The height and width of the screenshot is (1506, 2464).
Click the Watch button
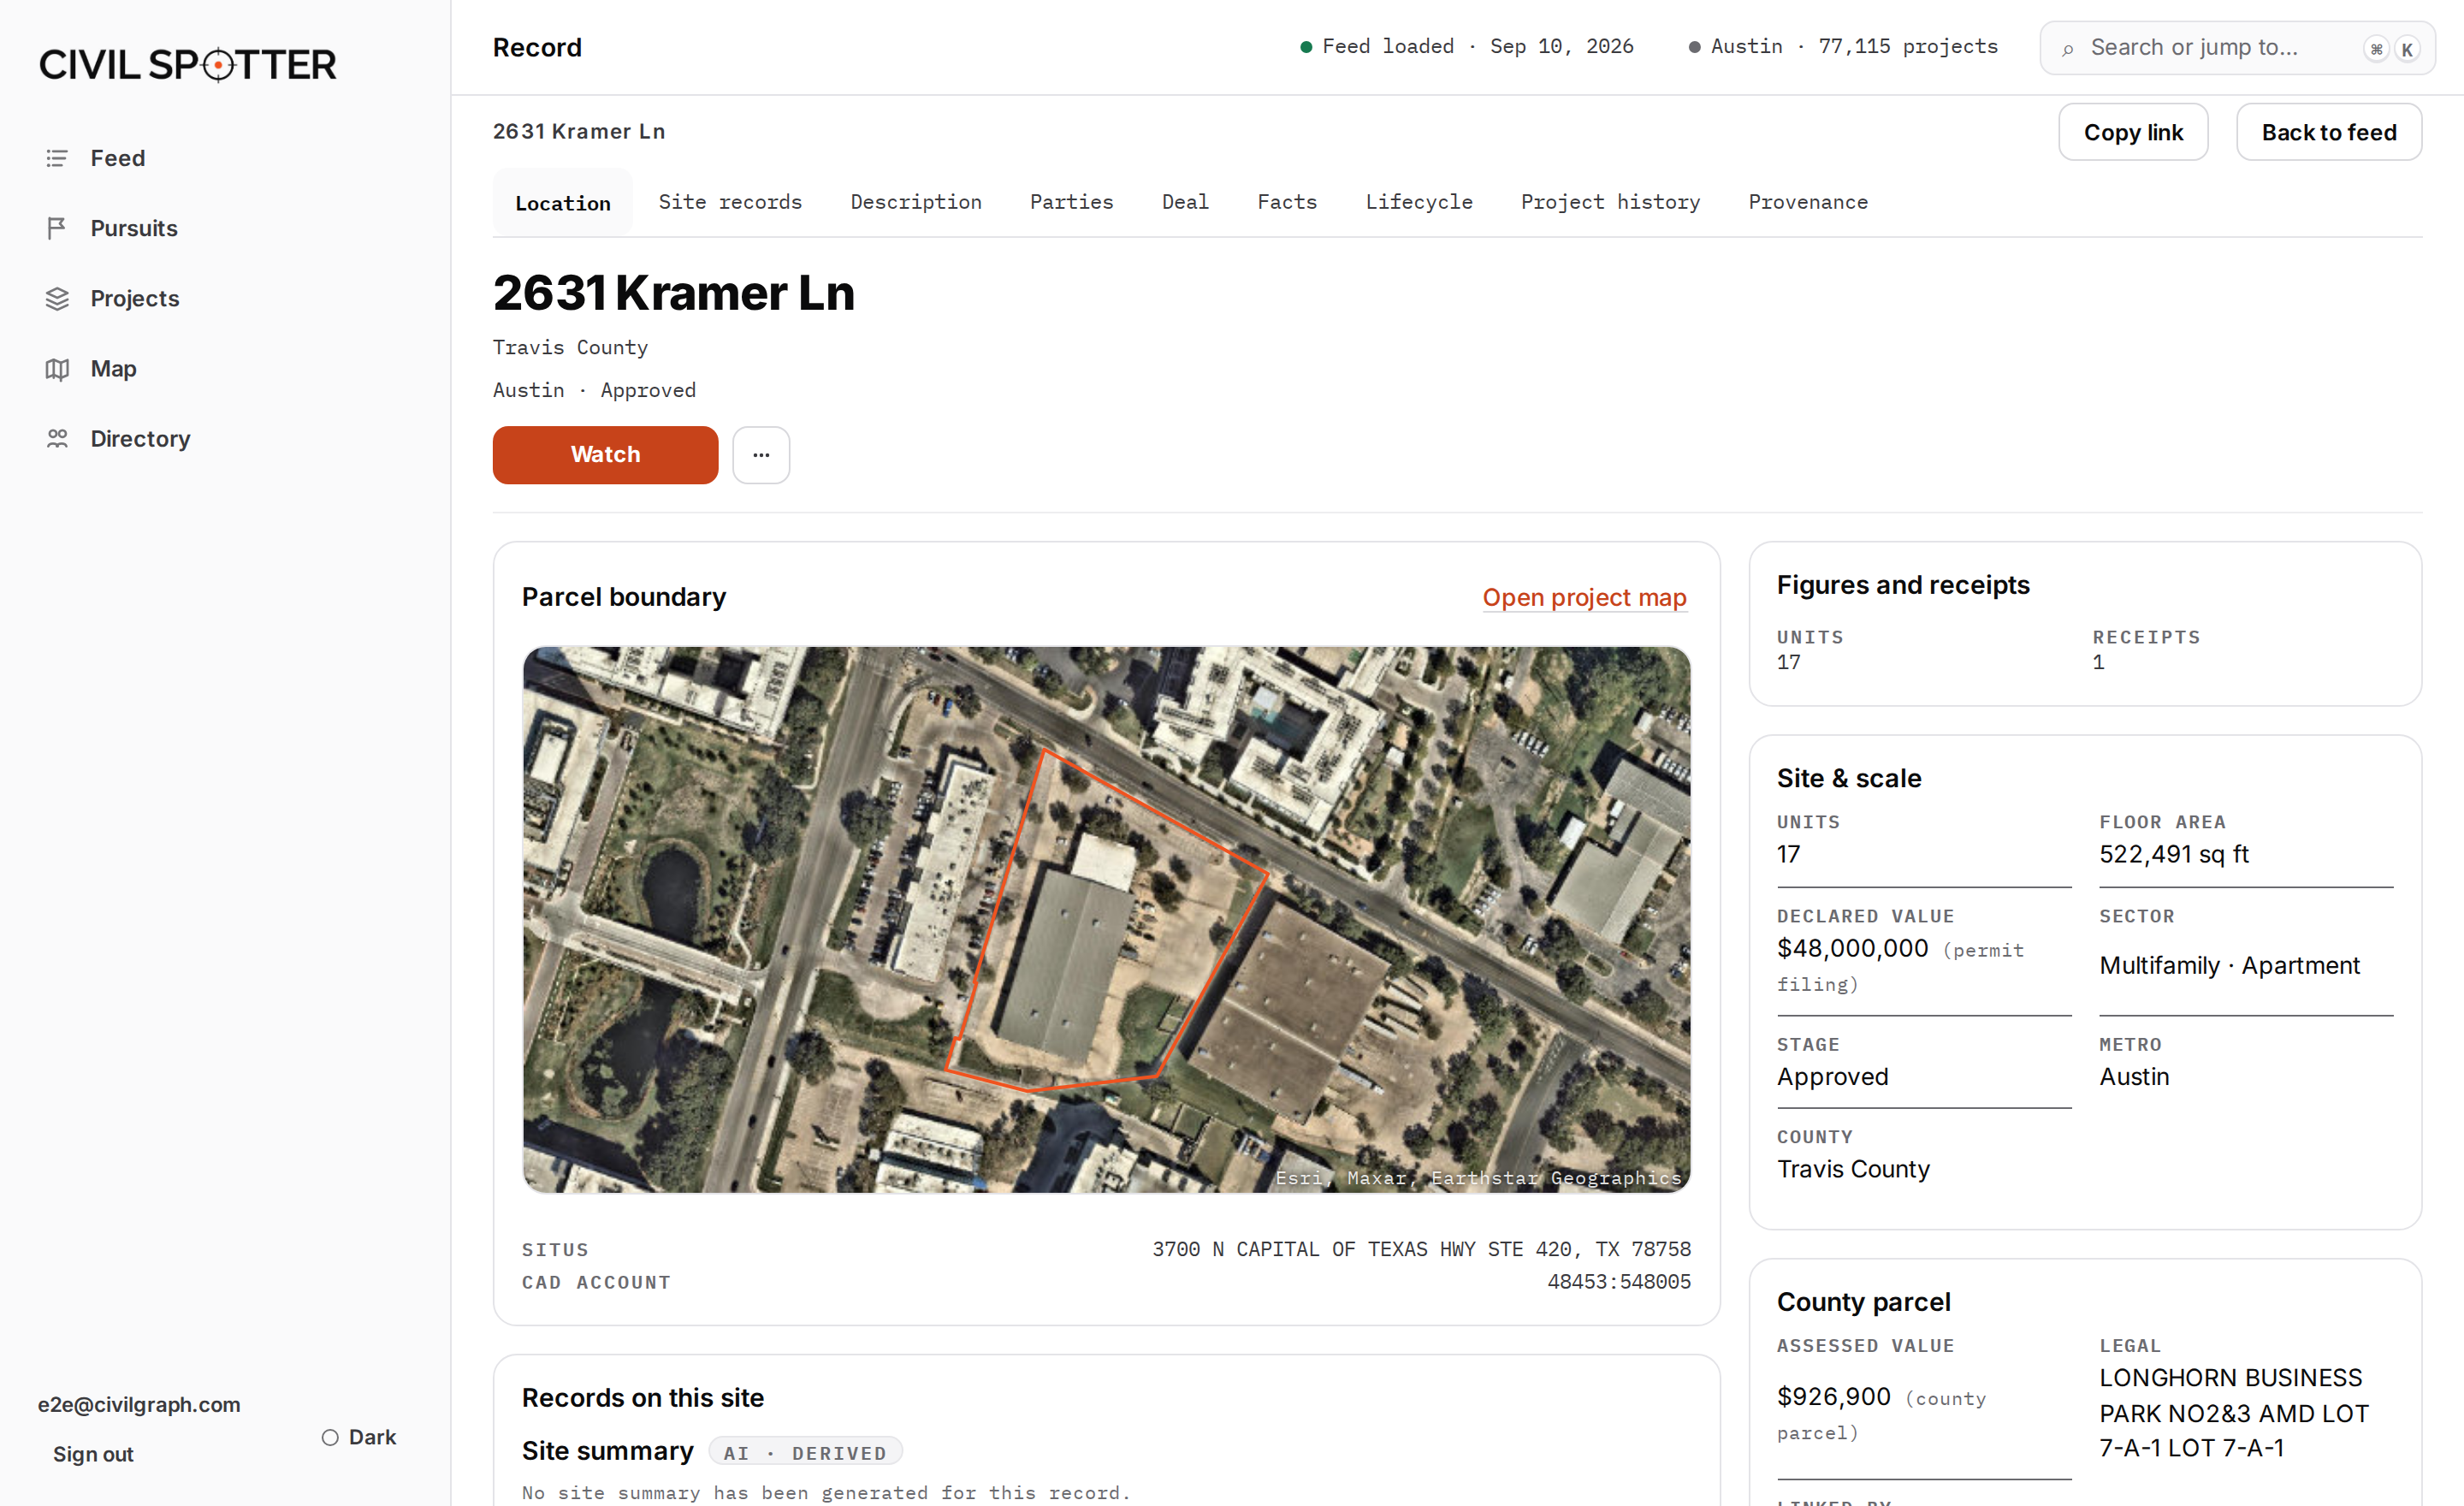click(605, 455)
